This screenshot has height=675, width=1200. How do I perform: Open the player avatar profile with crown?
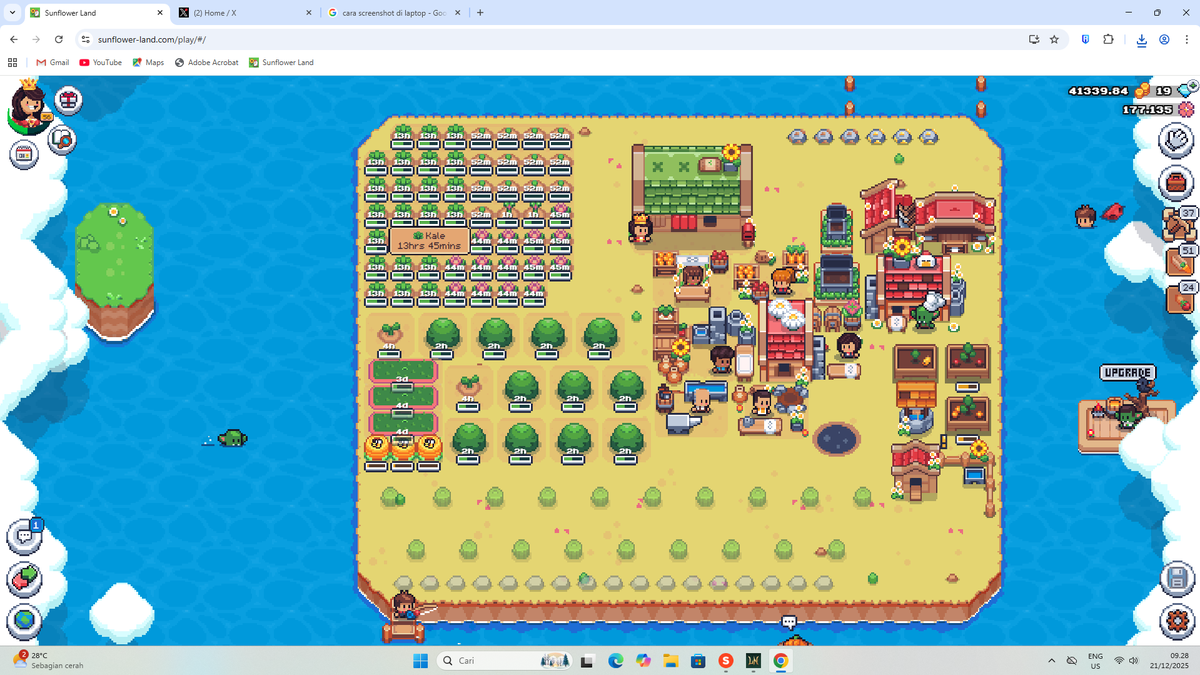click(x=30, y=108)
